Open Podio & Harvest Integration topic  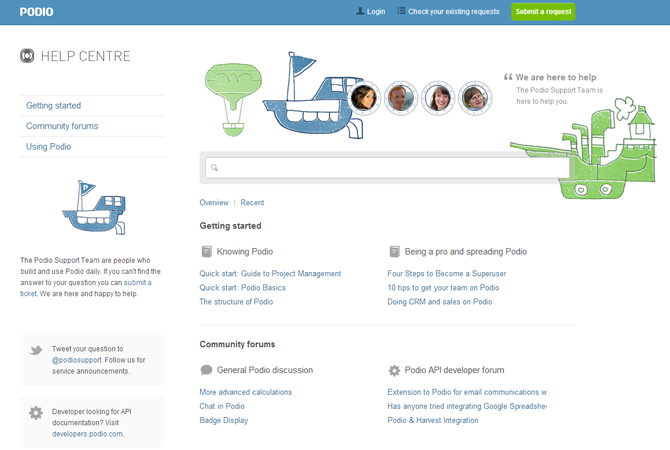(x=433, y=420)
